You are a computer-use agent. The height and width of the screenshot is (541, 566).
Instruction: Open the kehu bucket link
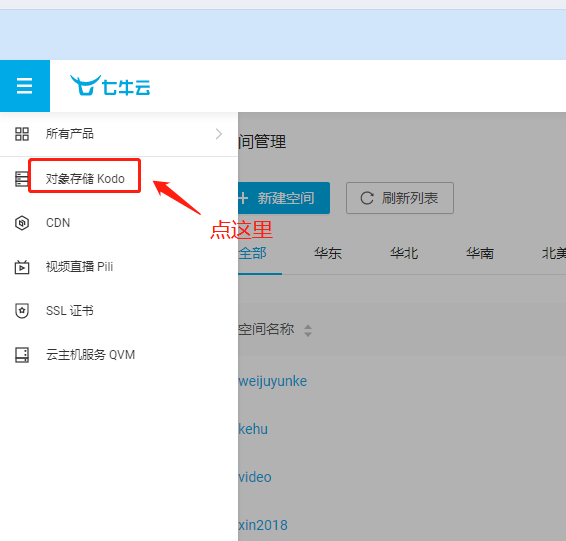(x=253, y=429)
